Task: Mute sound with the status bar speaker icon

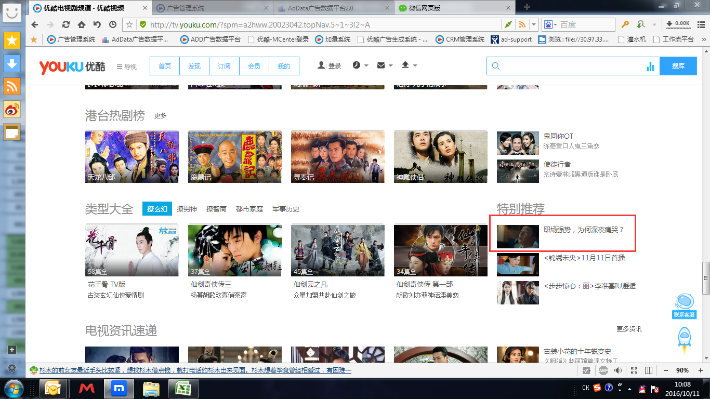Action: tap(618, 370)
